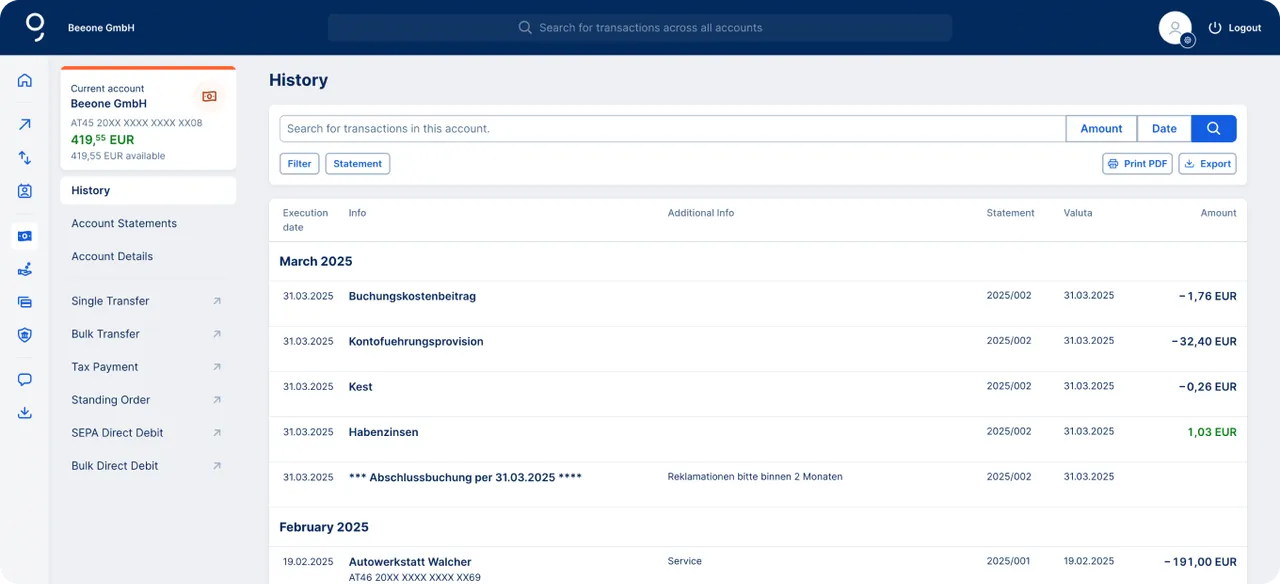Open the Home dashboard icon in the sidebar
Screen dimensions: 1280x584
(24, 81)
